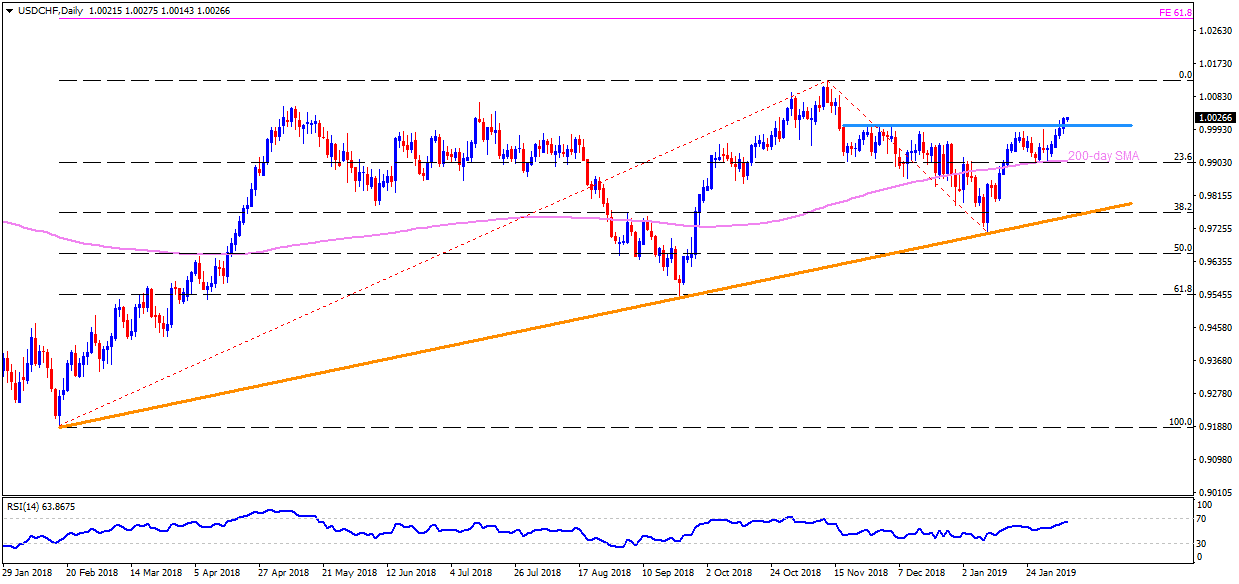Select the 24 Jan 2019 date label
1239x584 pixels.
tap(1050, 573)
